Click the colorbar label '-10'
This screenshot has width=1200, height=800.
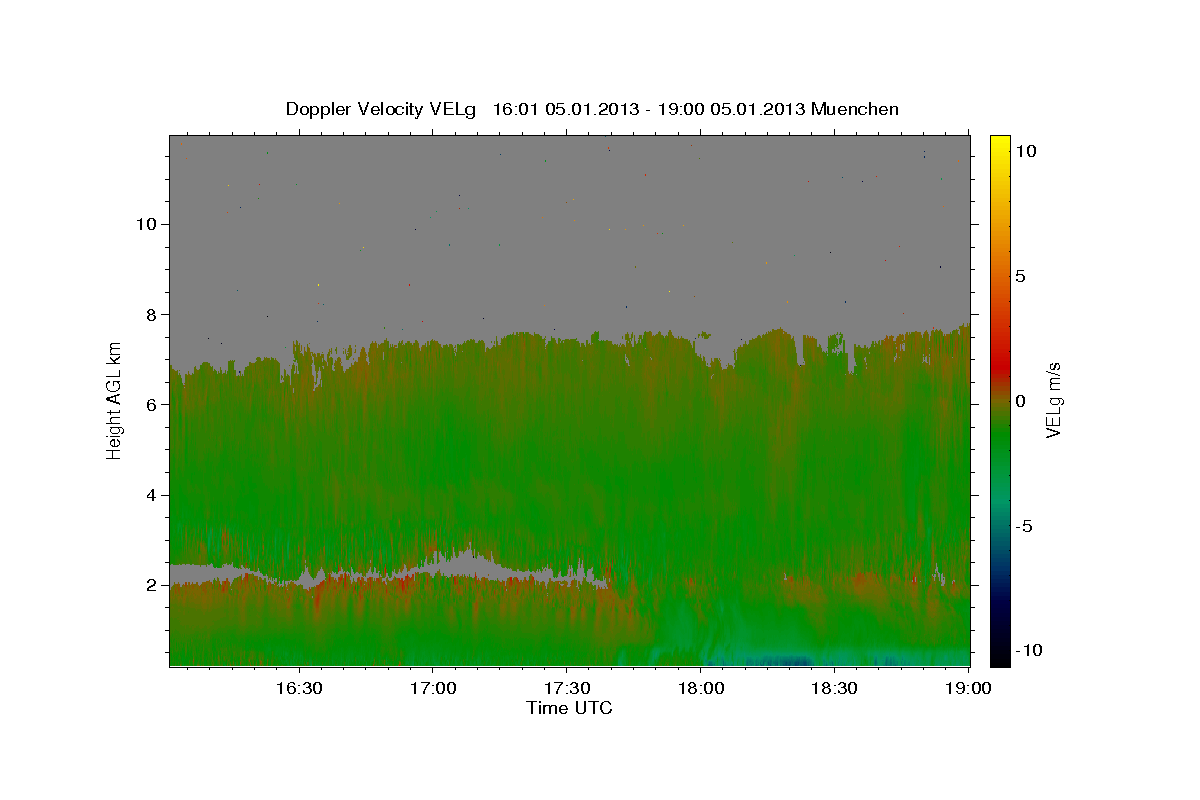[1029, 651]
